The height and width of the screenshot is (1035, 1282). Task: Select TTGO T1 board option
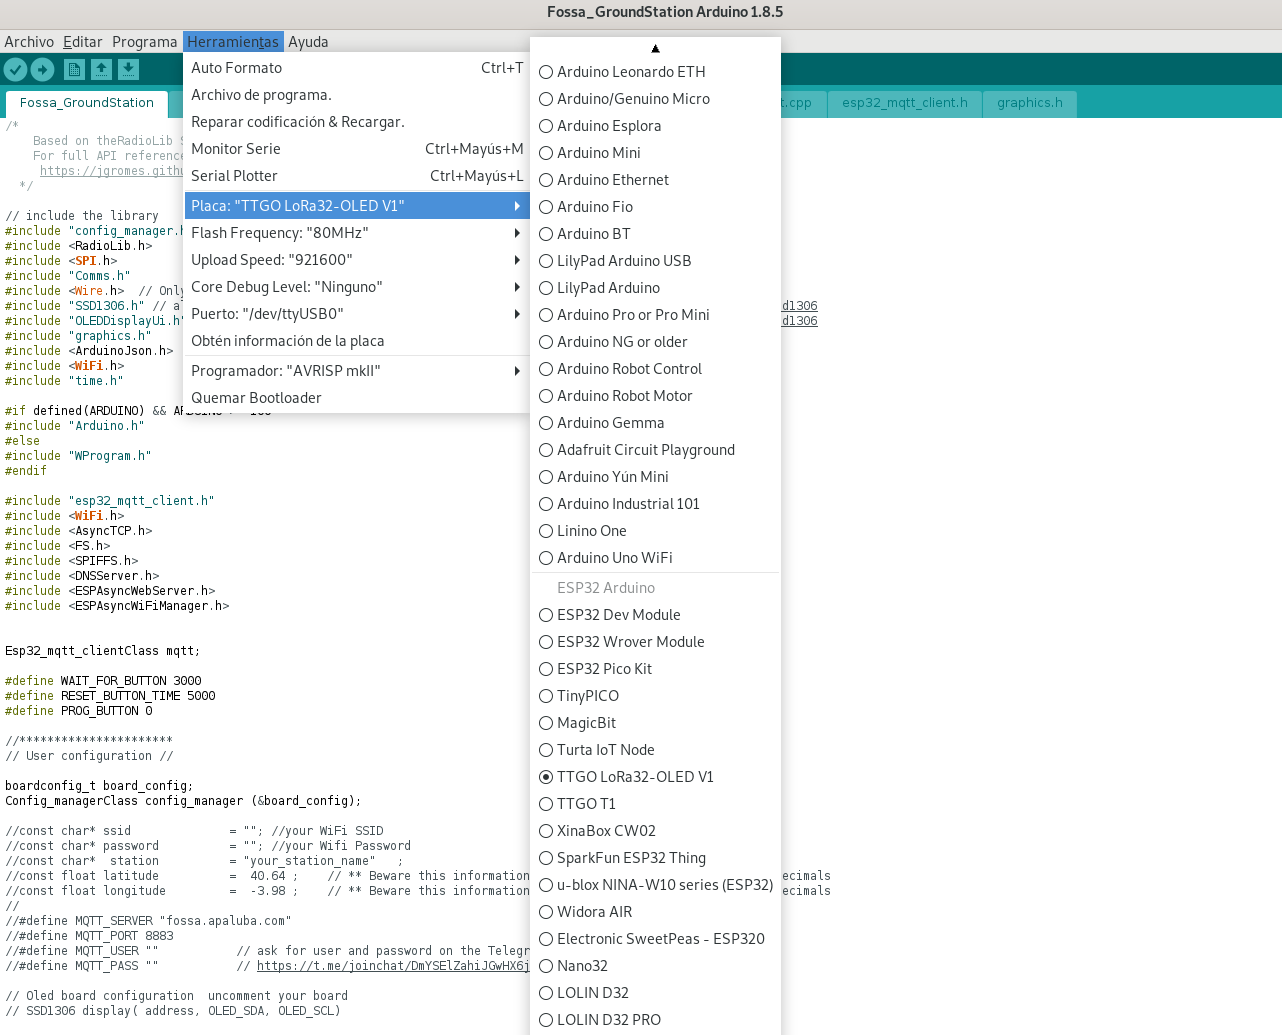pyautogui.click(x=655, y=804)
